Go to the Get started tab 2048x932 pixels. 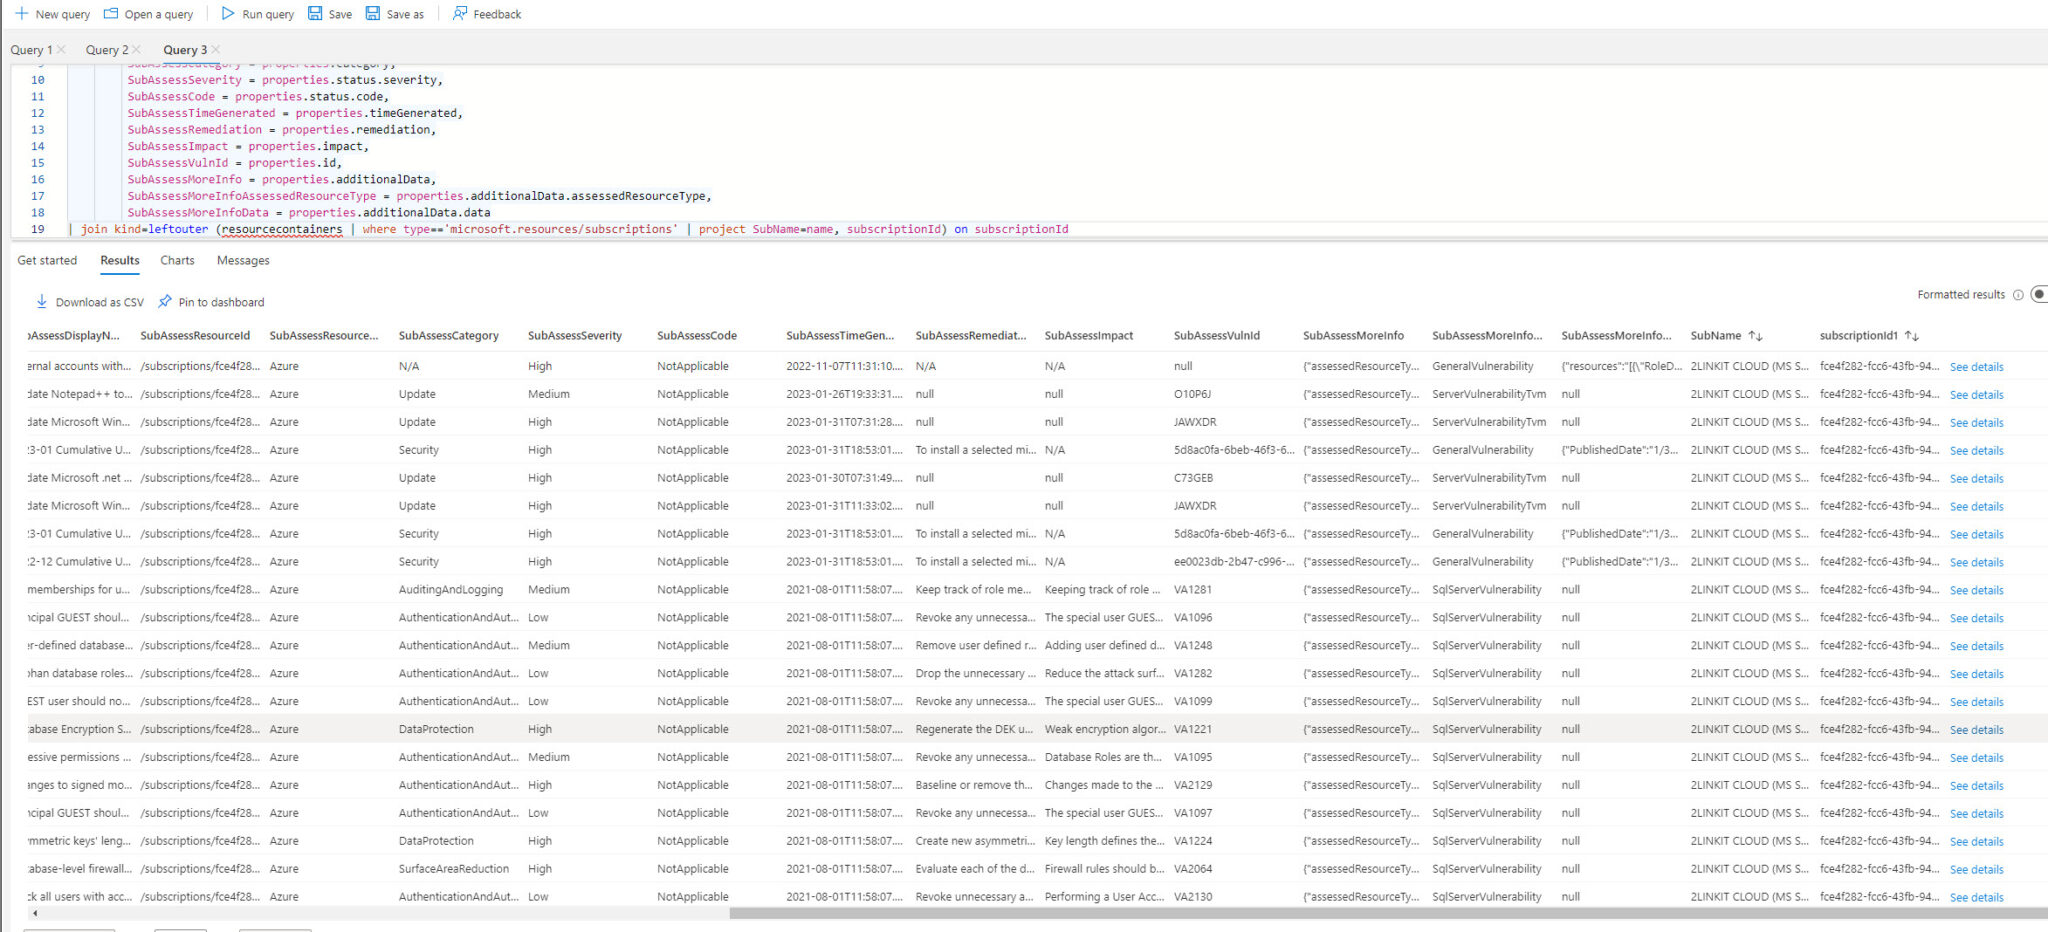pyautogui.click(x=46, y=260)
